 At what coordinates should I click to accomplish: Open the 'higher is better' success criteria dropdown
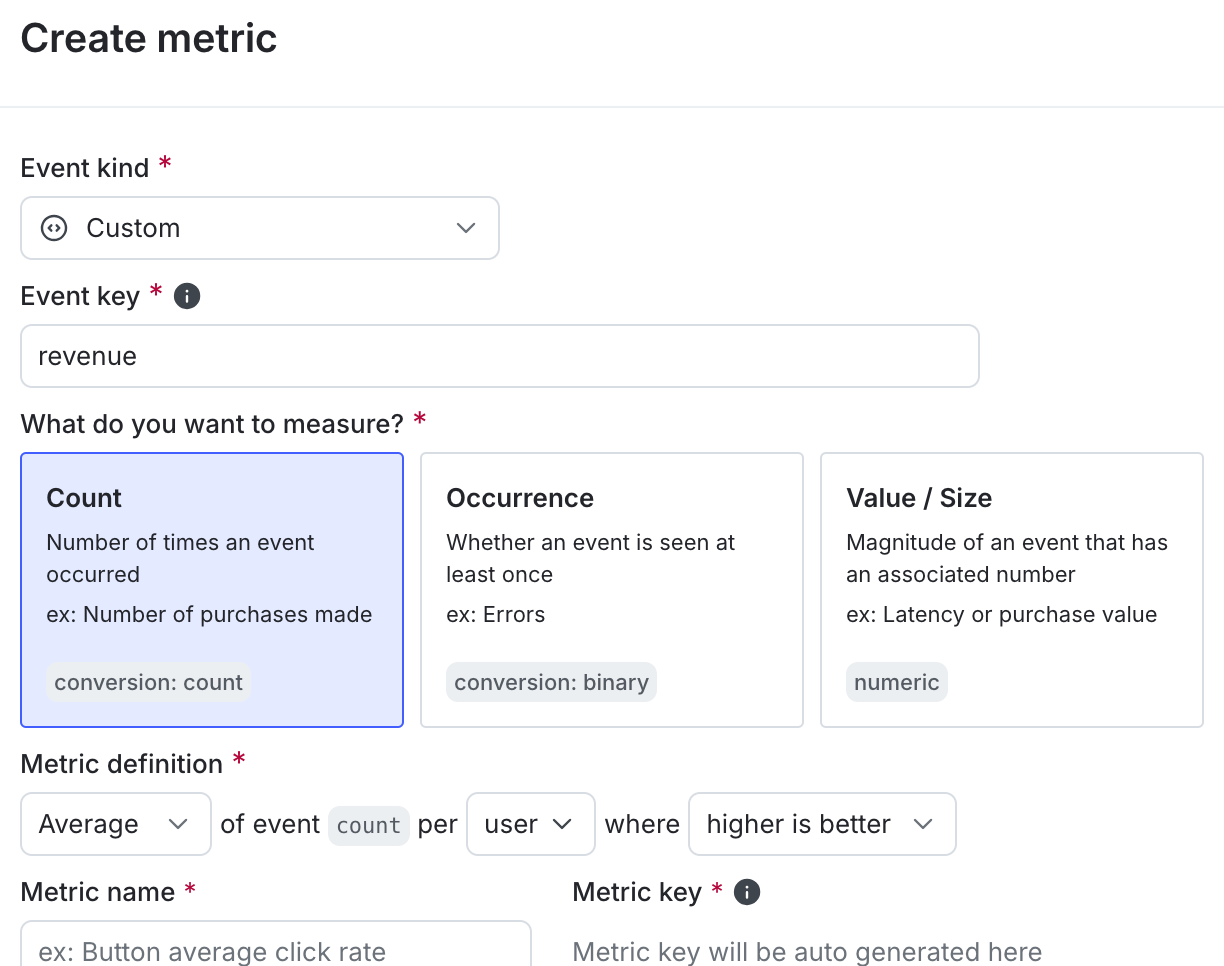822,824
